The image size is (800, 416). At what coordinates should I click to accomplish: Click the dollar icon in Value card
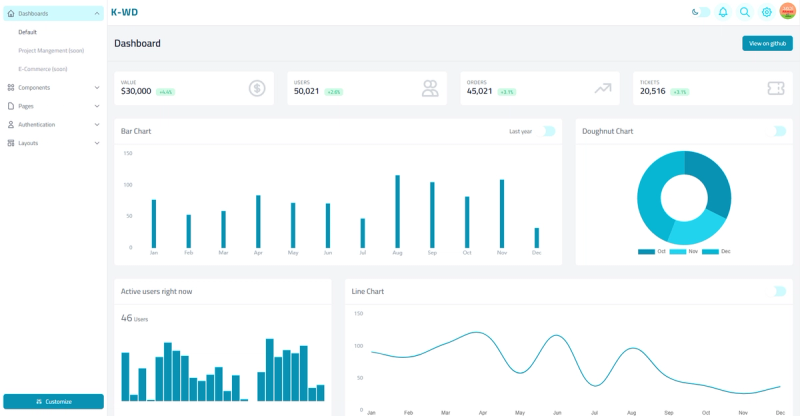point(257,88)
